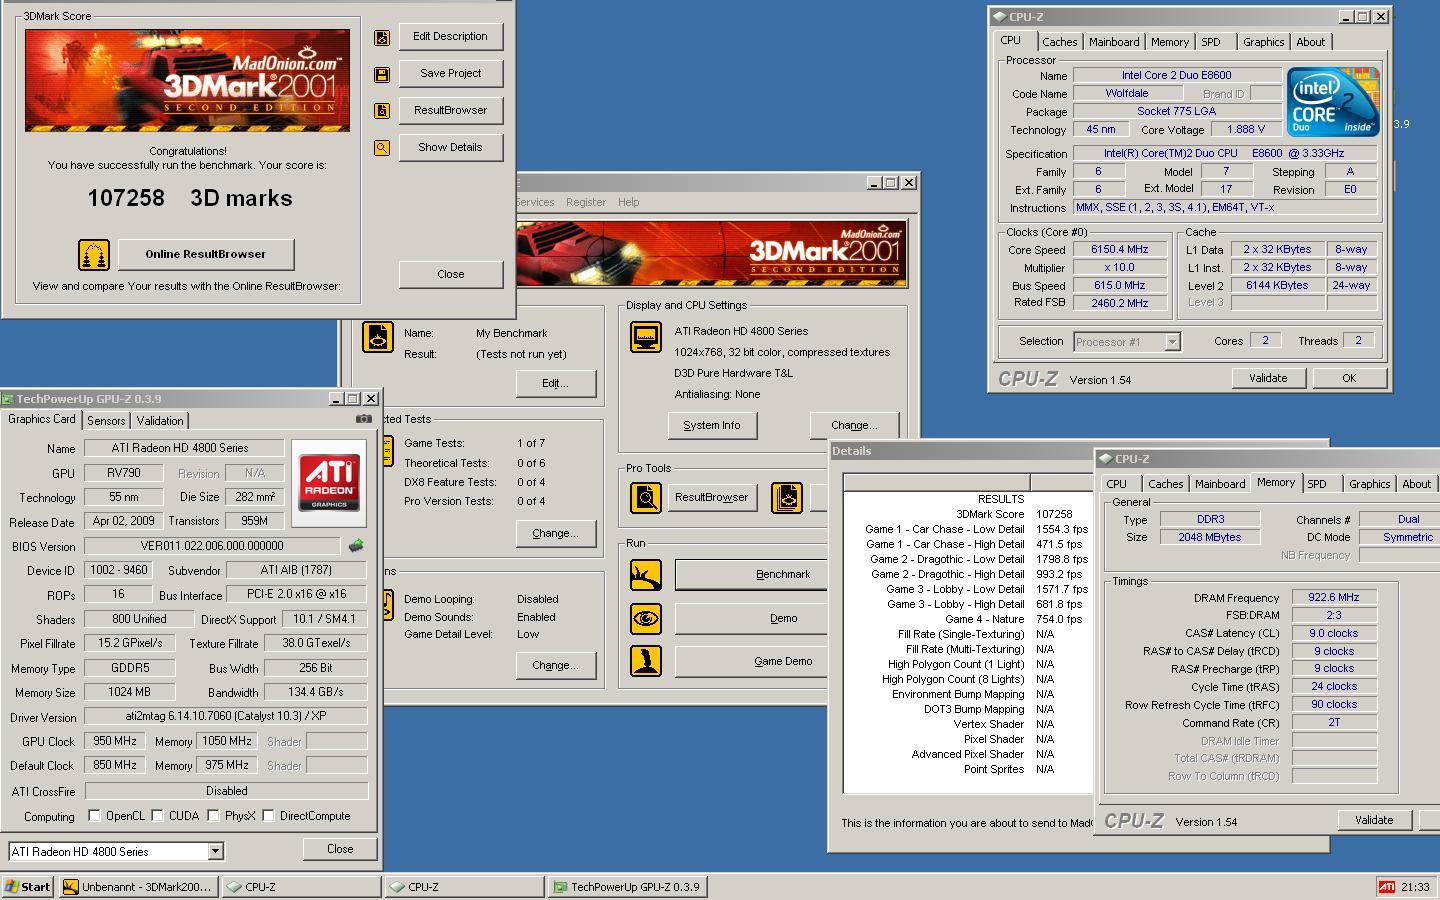Image resolution: width=1440 pixels, height=900 pixels.
Task: Click the Edit Description pencil icon
Action: click(x=381, y=38)
